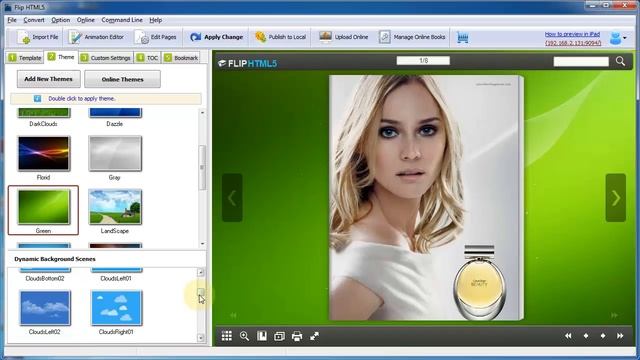Click Publish to Local

pyautogui.click(x=280, y=37)
